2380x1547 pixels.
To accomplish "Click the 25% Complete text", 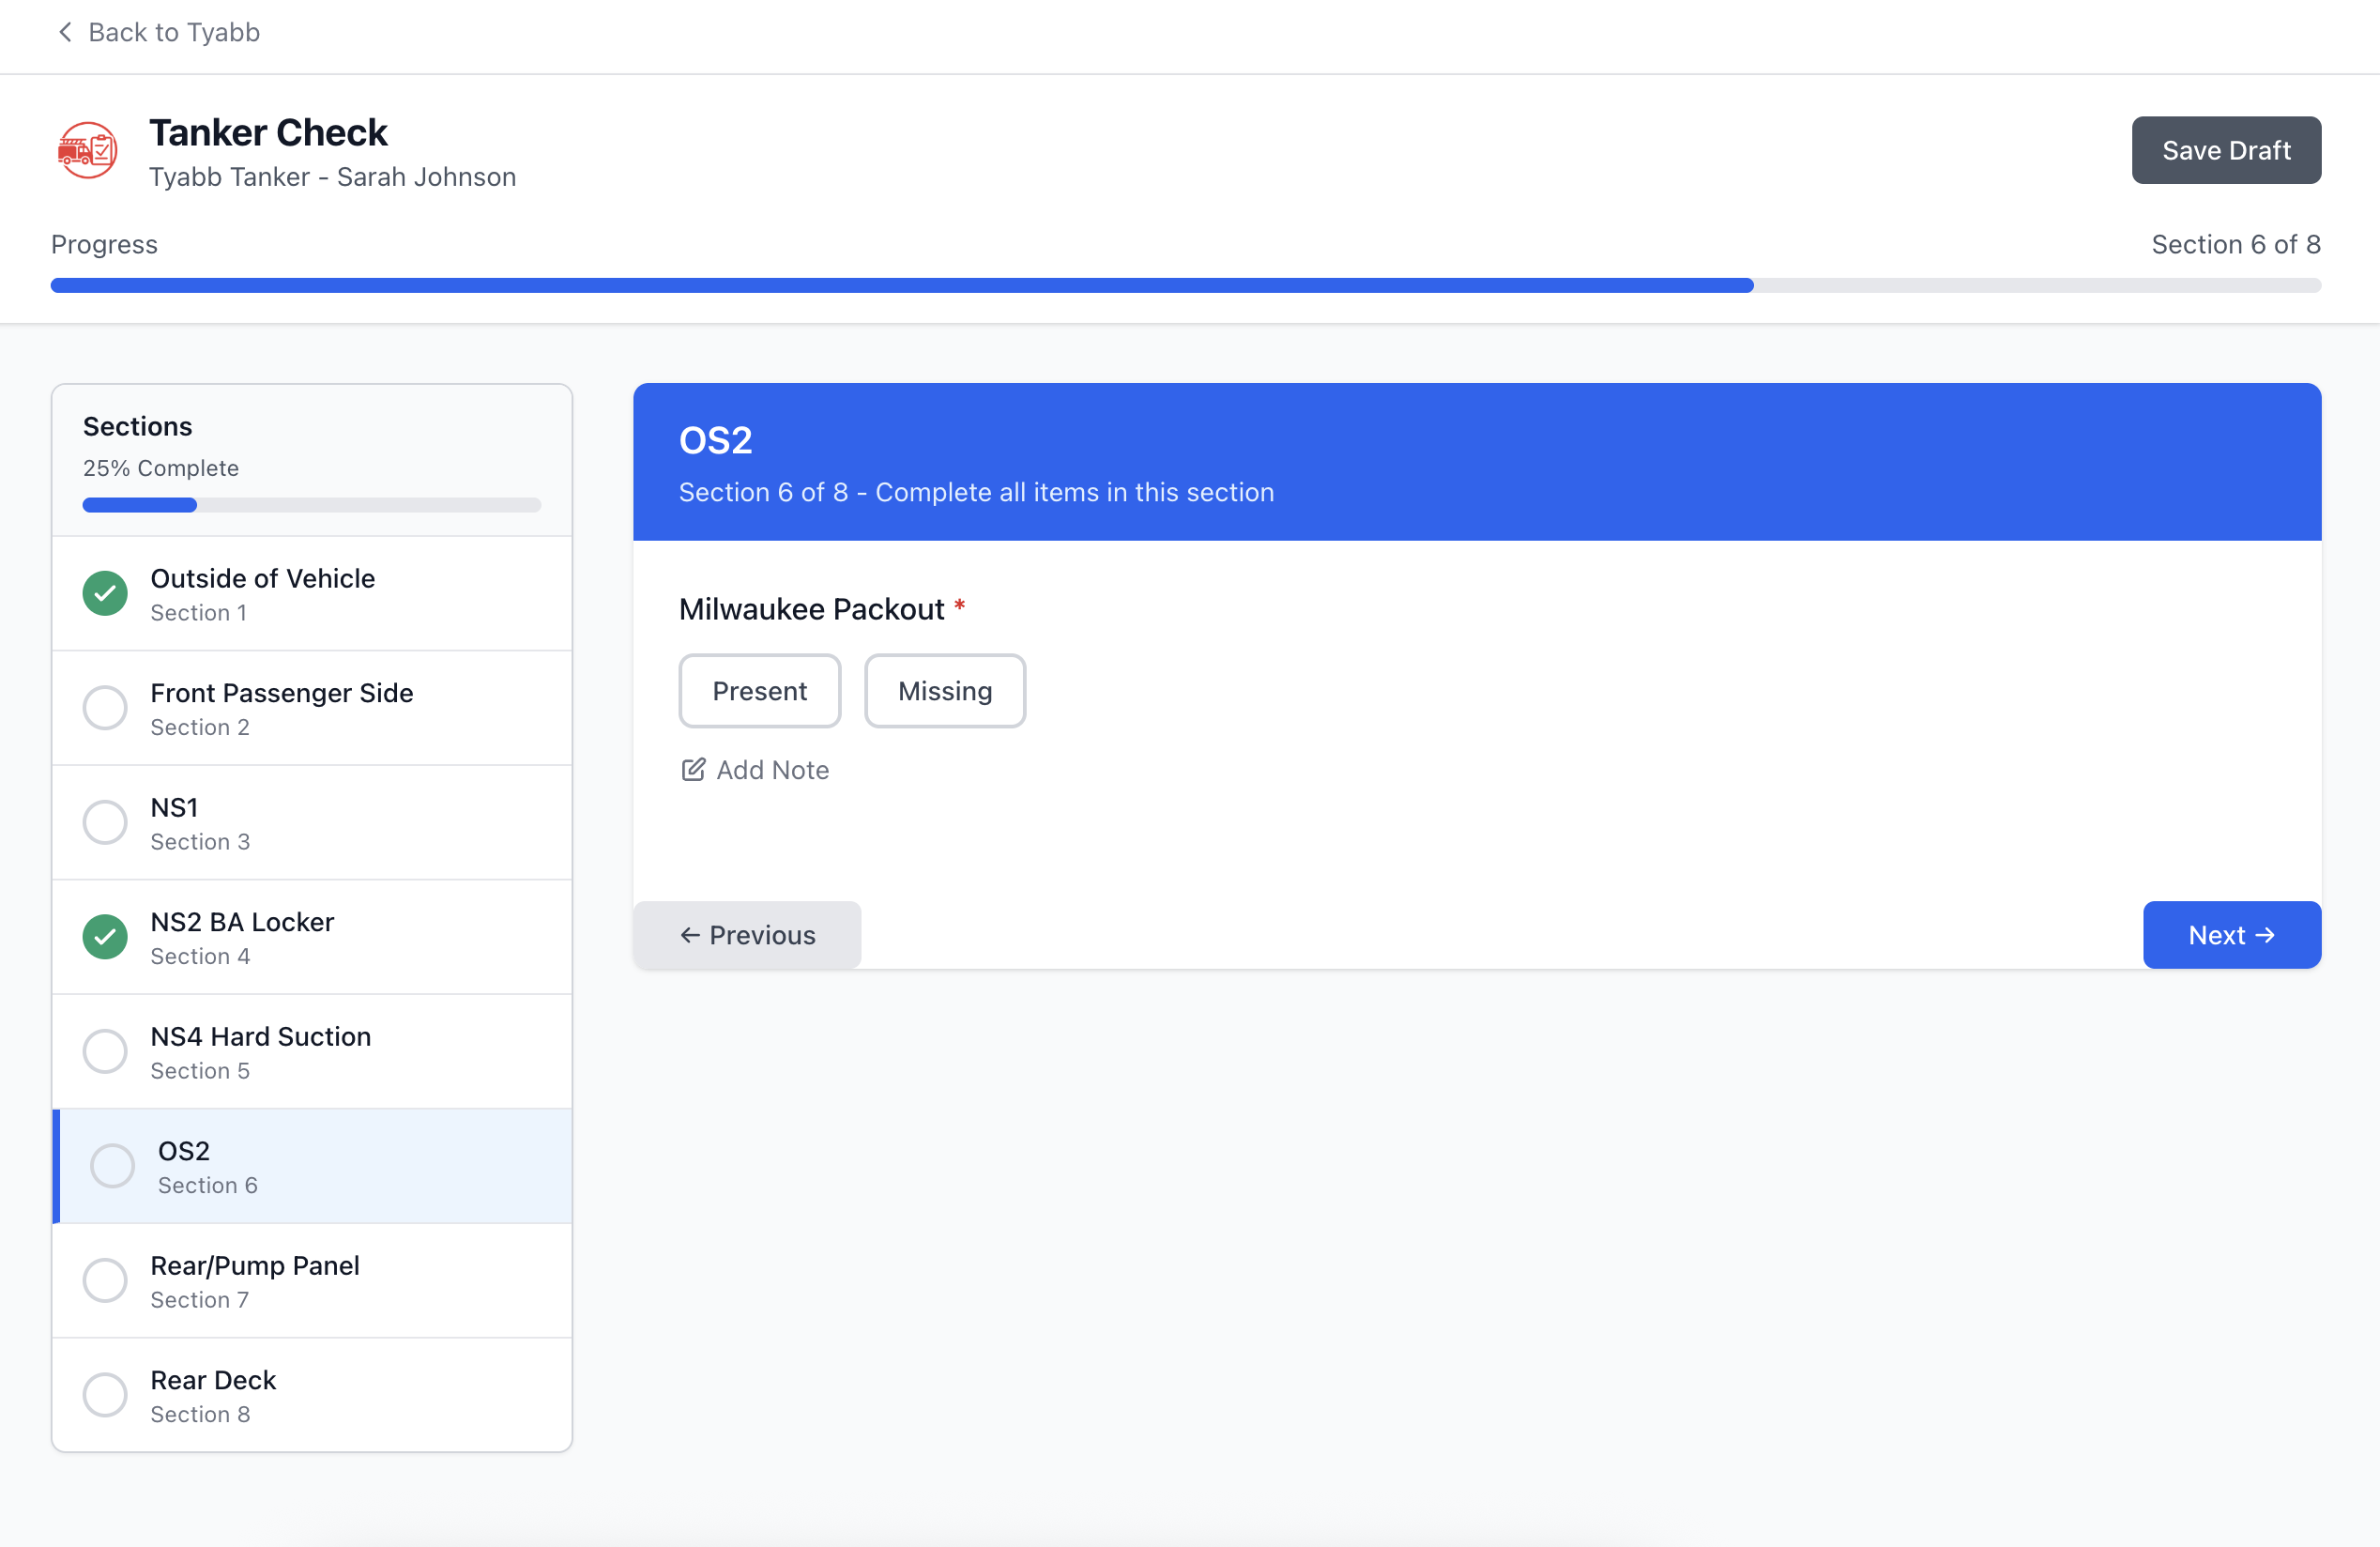I will coord(161,469).
